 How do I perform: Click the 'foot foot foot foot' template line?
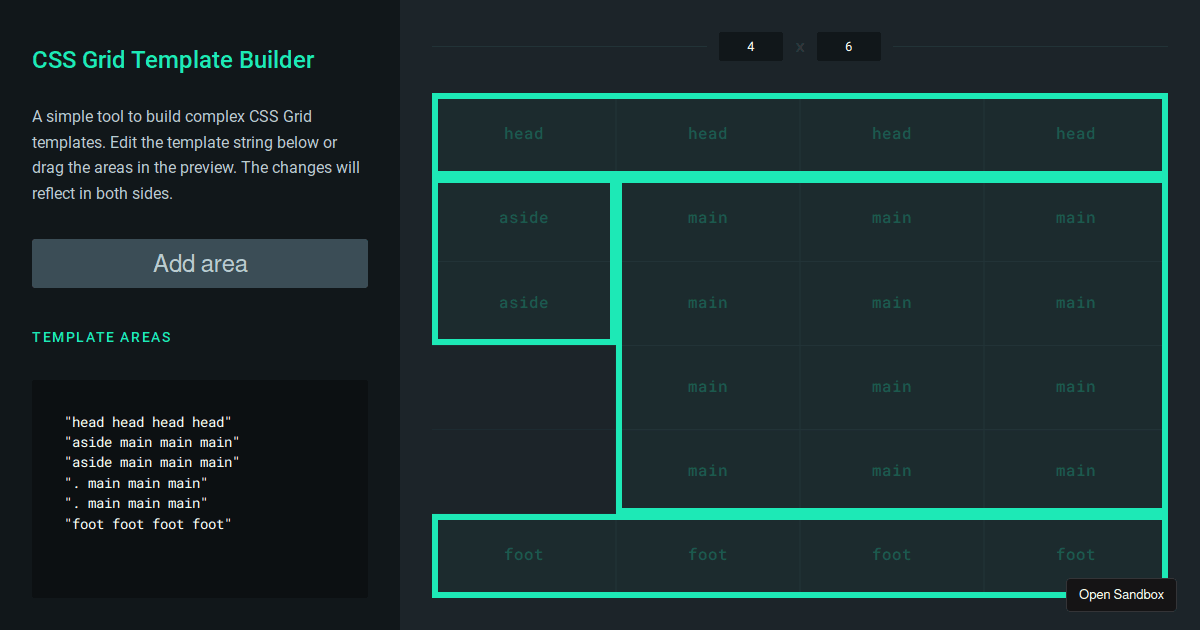coord(150,523)
